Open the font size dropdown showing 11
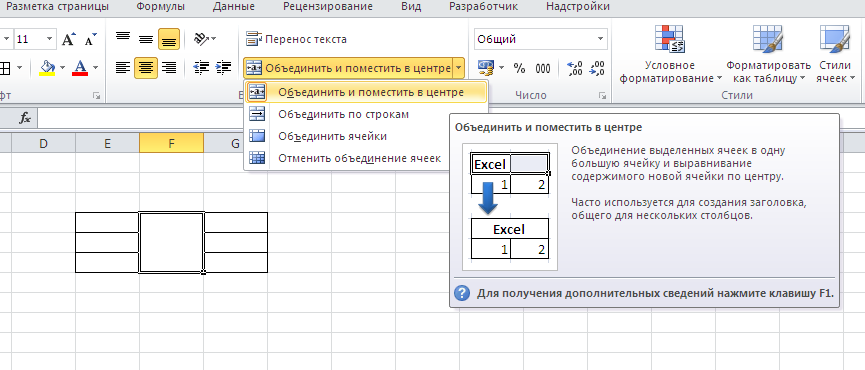The height and width of the screenshot is (370, 865). pyautogui.click(x=49, y=39)
